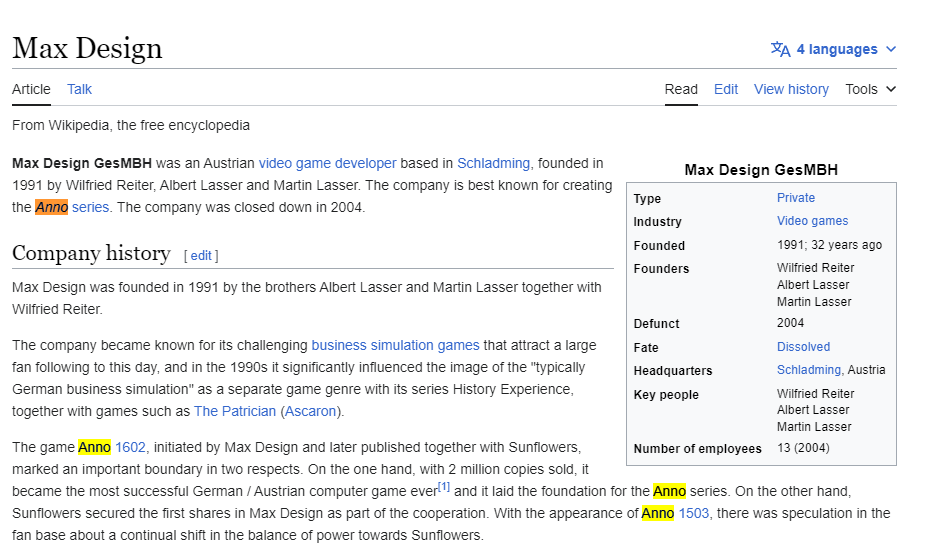This screenshot has width=926, height=545.
Task: Click the Founders label in infobox
Action: (661, 269)
